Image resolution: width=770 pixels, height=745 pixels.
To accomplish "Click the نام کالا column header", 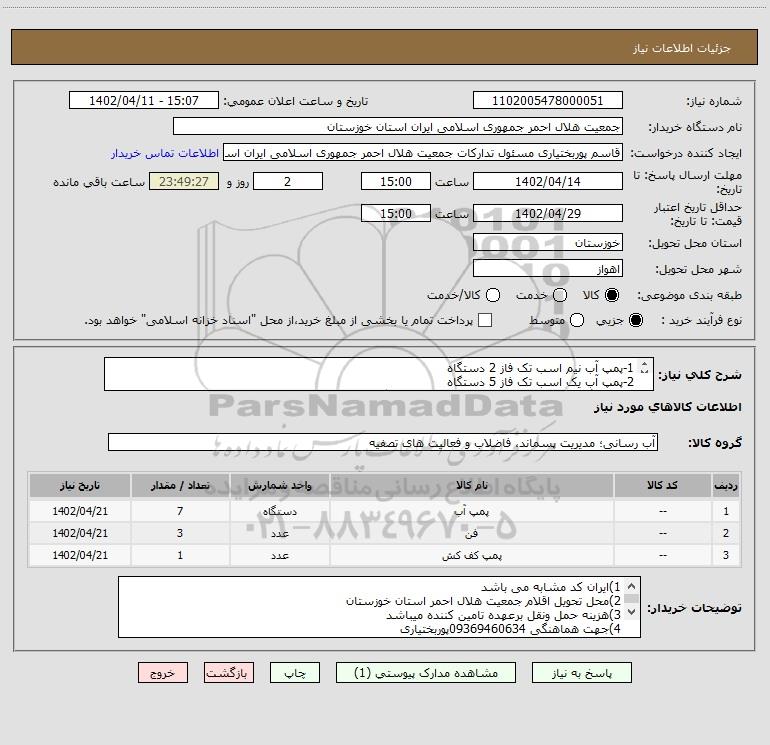I will pyautogui.click(x=472, y=486).
